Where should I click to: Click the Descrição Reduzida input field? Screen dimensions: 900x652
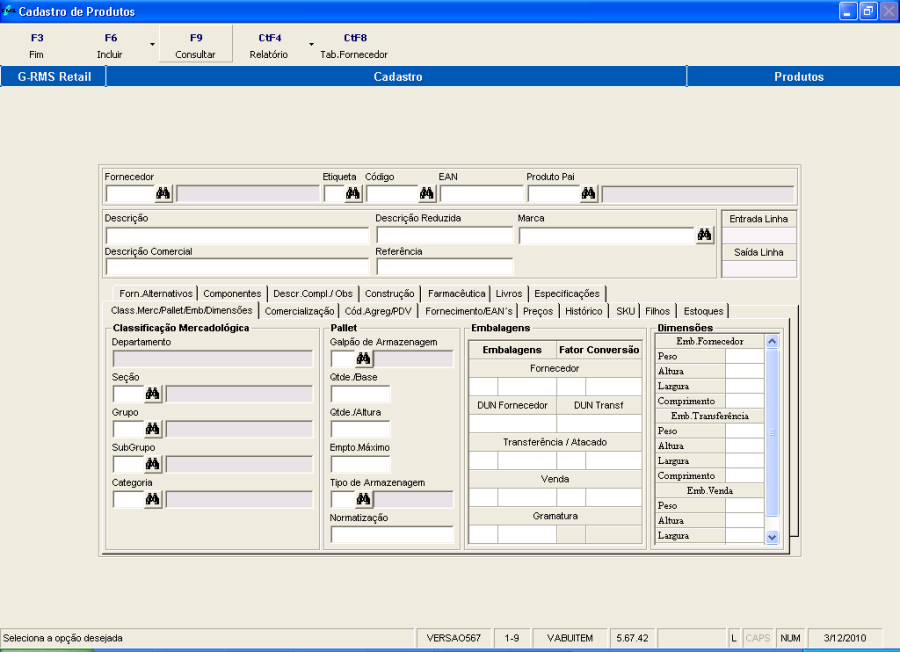pos(444,235)
